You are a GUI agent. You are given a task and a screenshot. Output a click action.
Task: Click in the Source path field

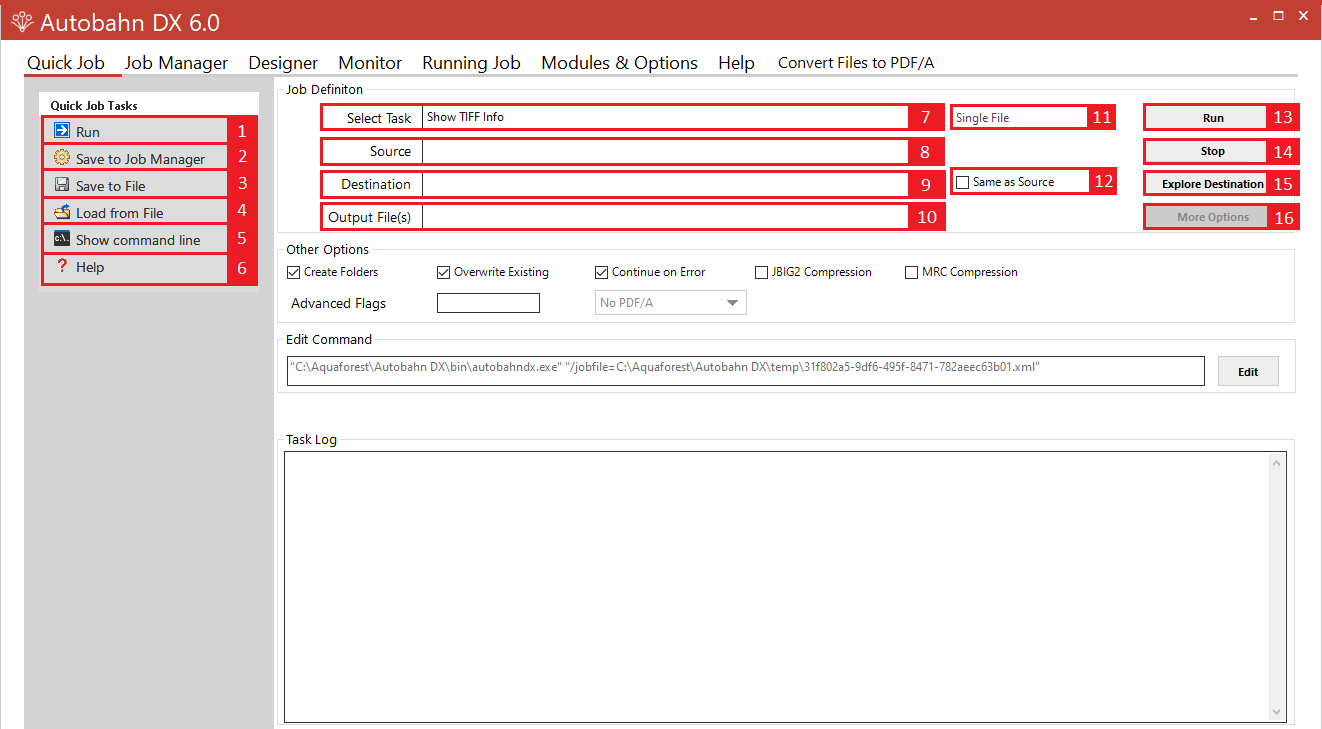tap(665, 151)
